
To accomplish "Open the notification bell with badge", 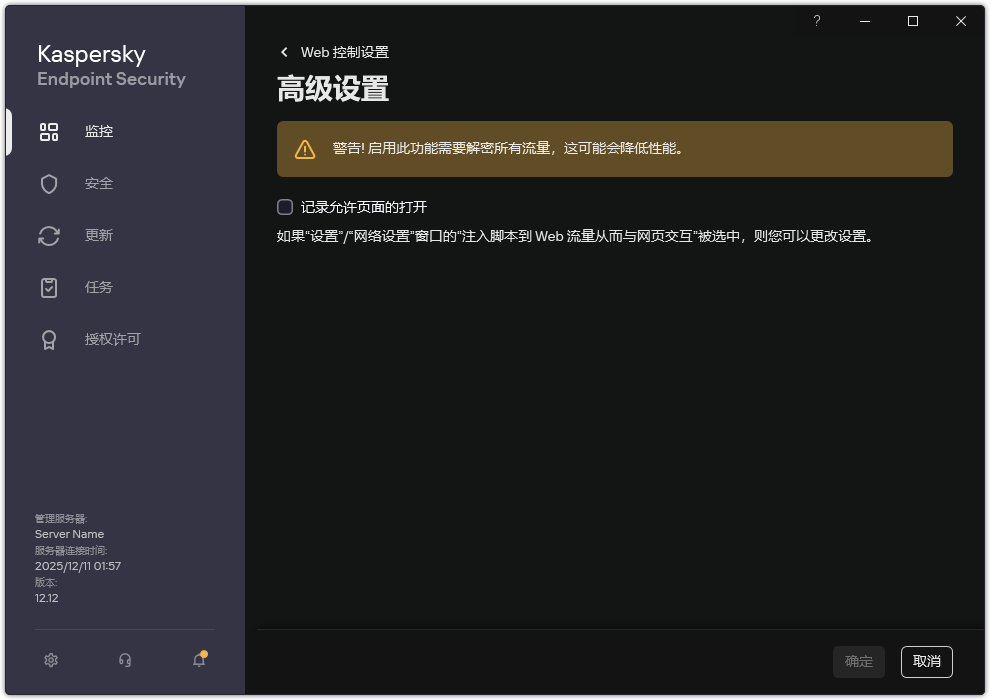I will [198, 660].
